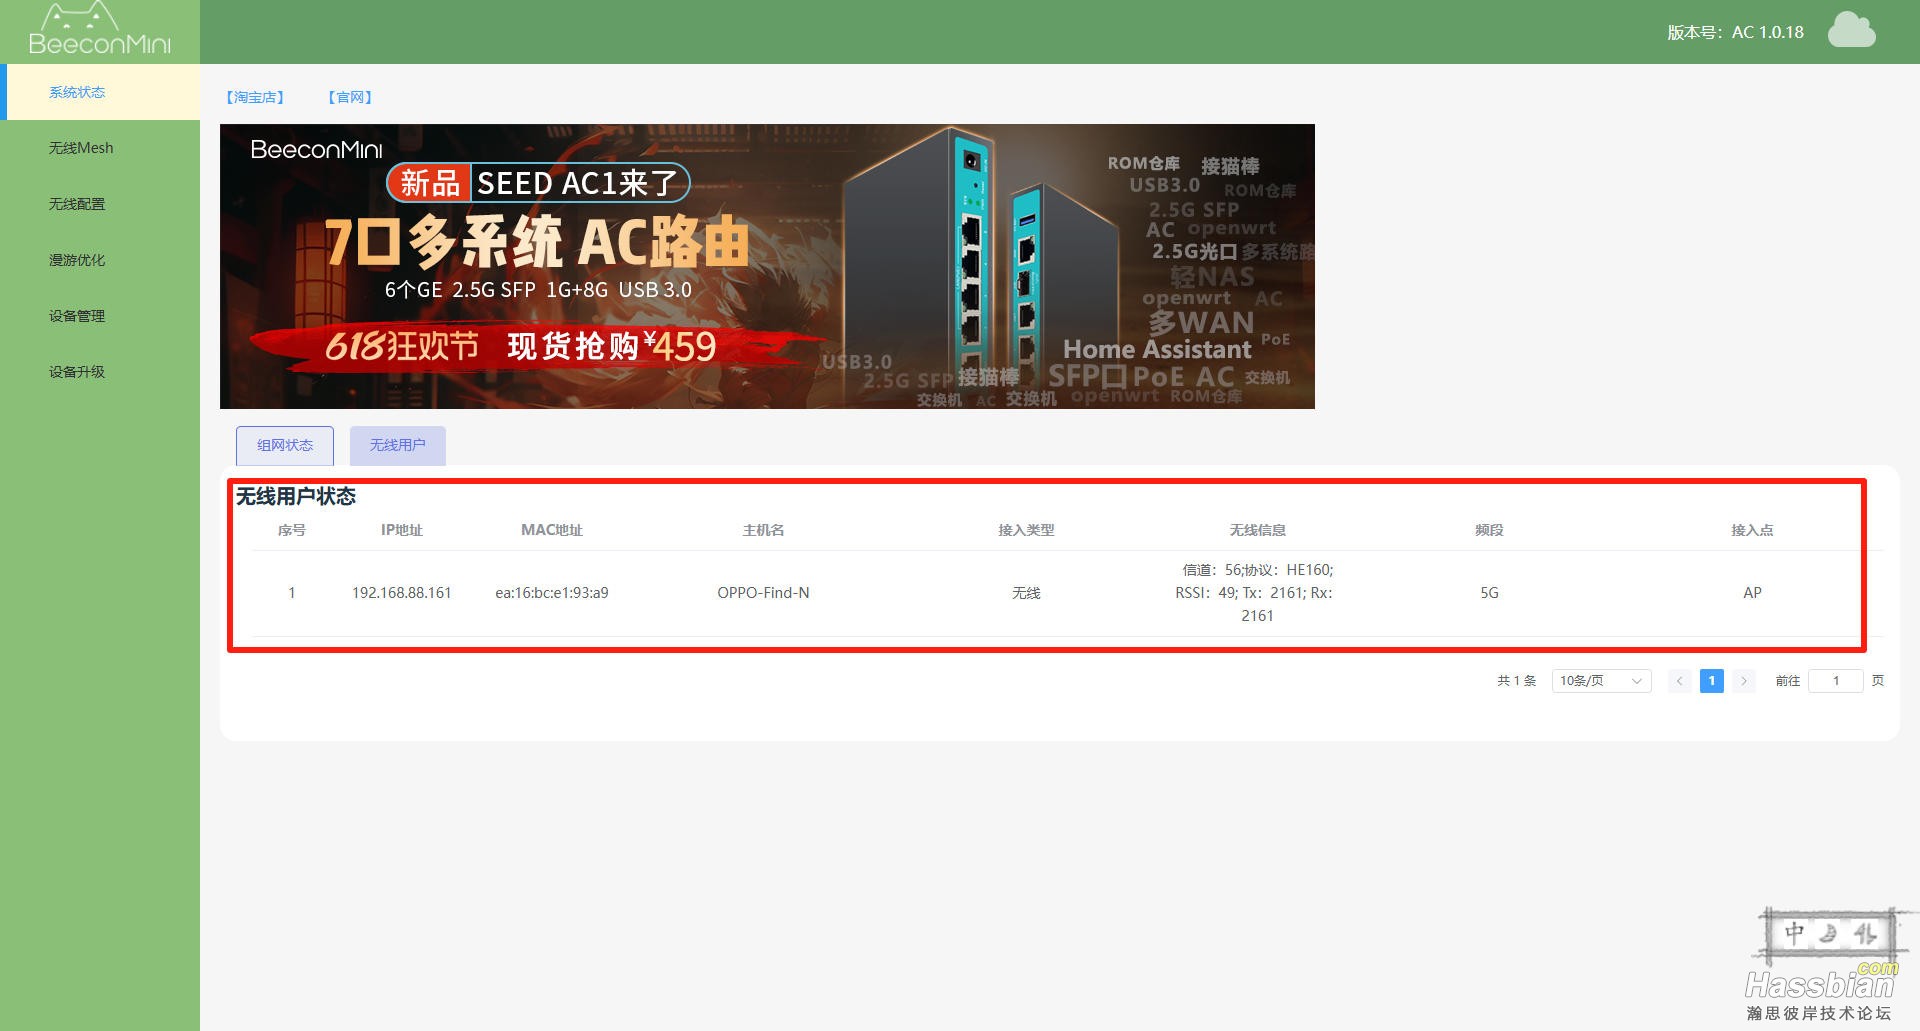Select MAC address ea:16:bc:e1:93:a9
The image size is (1920, 1031).
(552, 593)
